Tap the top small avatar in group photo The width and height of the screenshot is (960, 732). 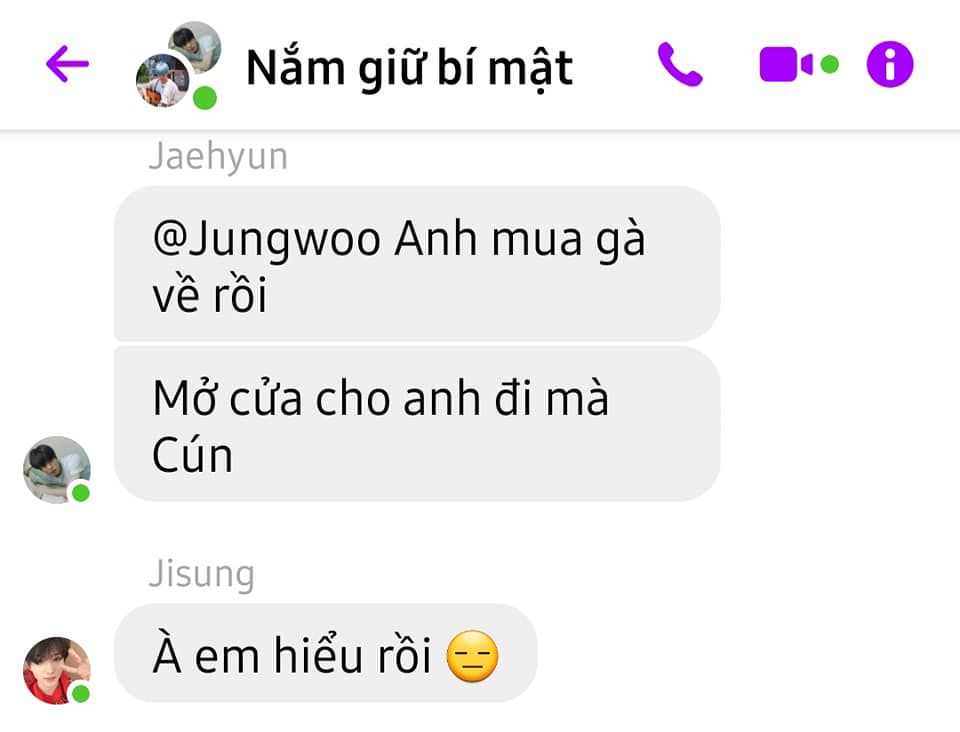coord(195,47)
